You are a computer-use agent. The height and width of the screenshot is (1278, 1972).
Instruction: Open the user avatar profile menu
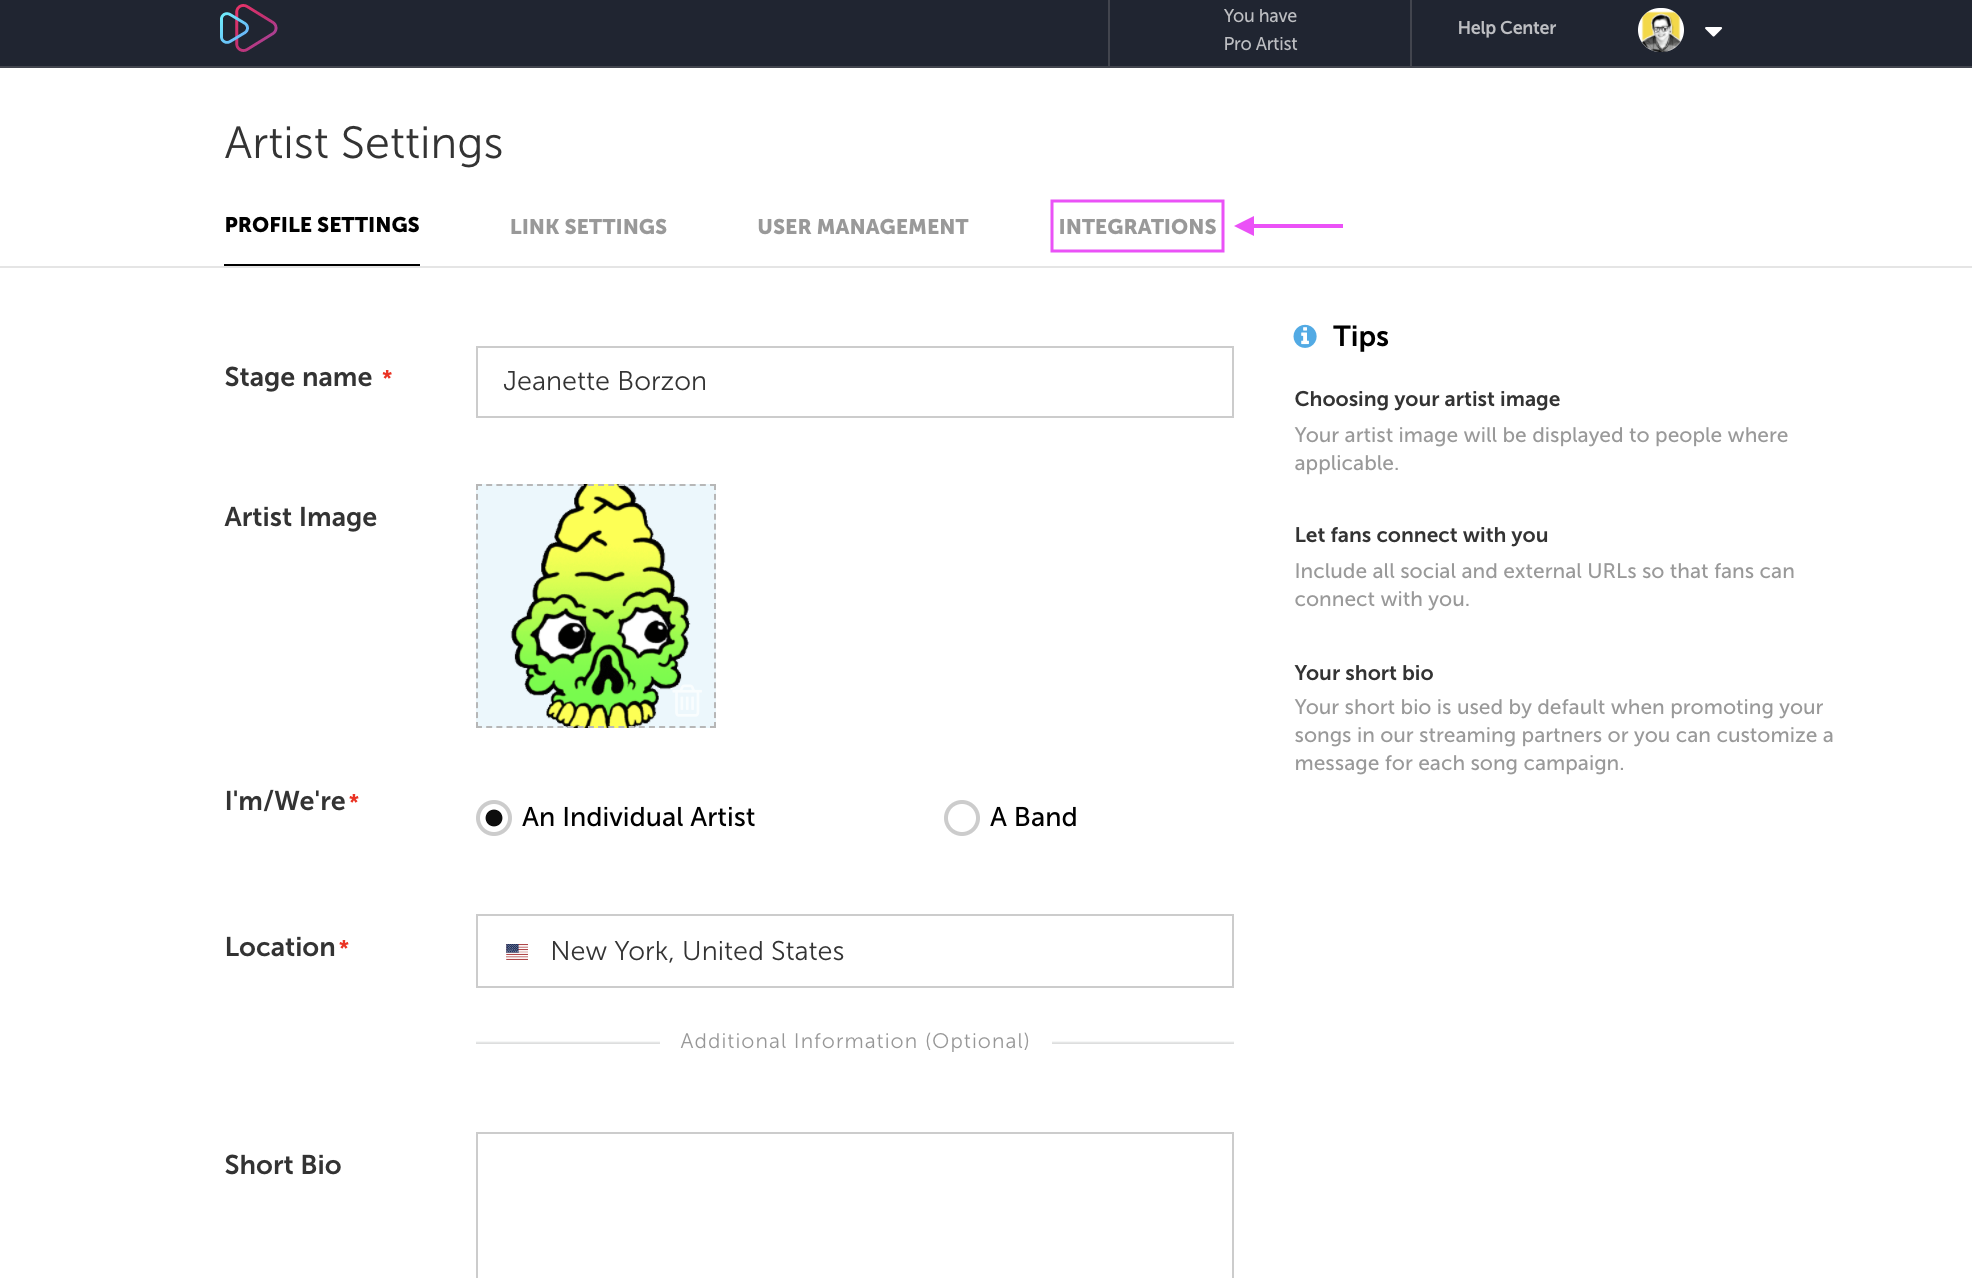click(x=1661, y=30)
